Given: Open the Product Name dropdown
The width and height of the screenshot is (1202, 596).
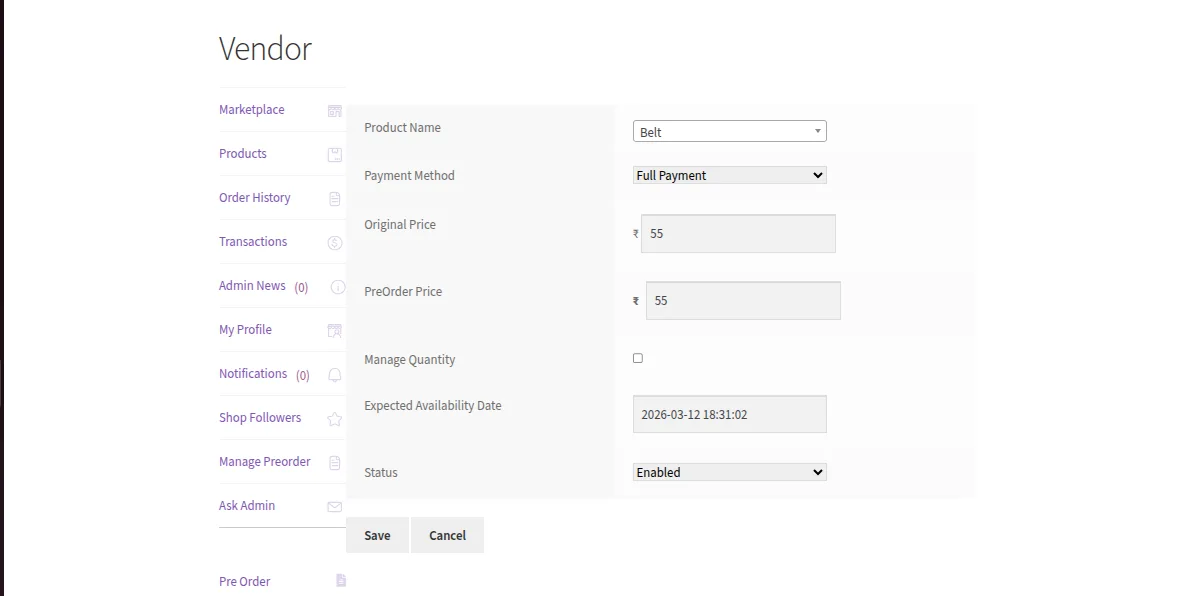Looking at the screenshot, I should 729,131.
